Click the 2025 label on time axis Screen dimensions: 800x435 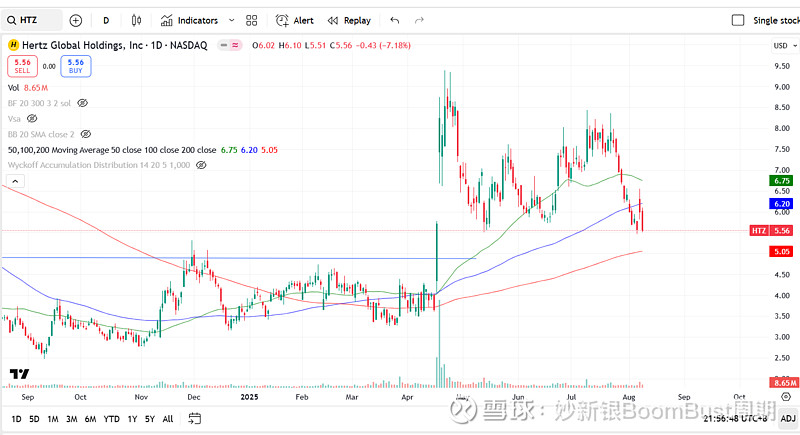249,397
